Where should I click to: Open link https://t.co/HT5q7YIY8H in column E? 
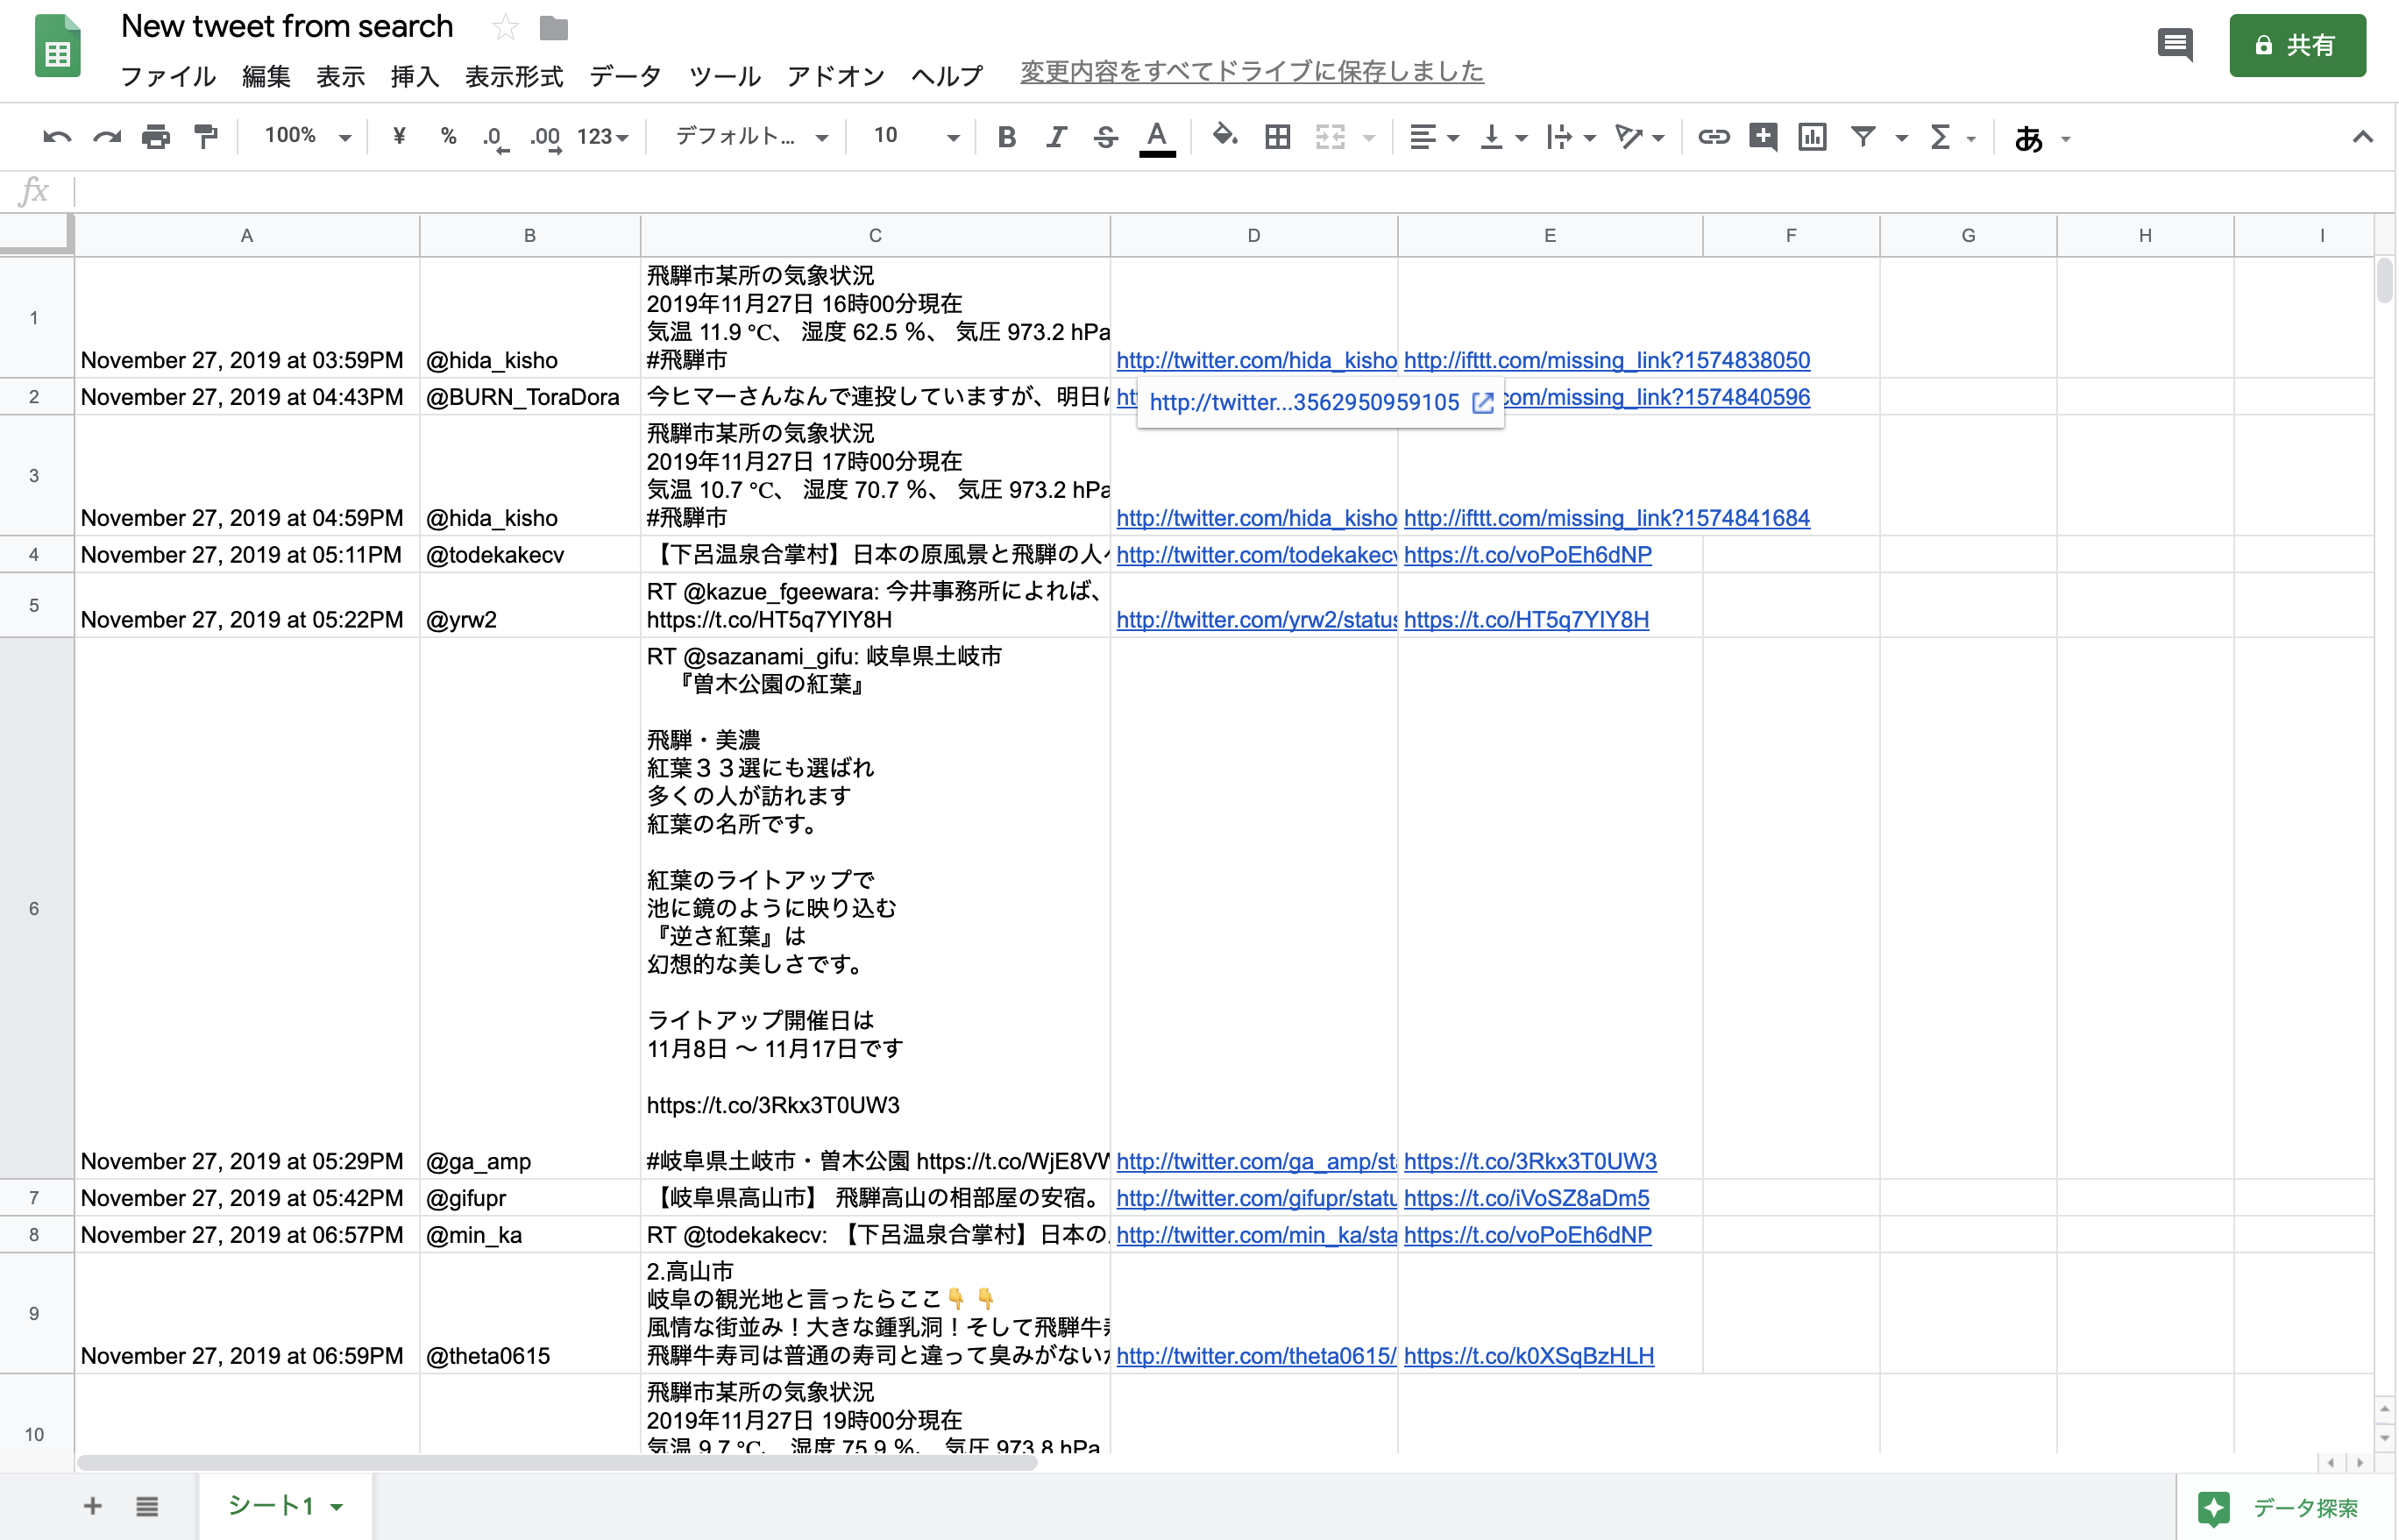pyautogui.click(x=1526, y=620)
